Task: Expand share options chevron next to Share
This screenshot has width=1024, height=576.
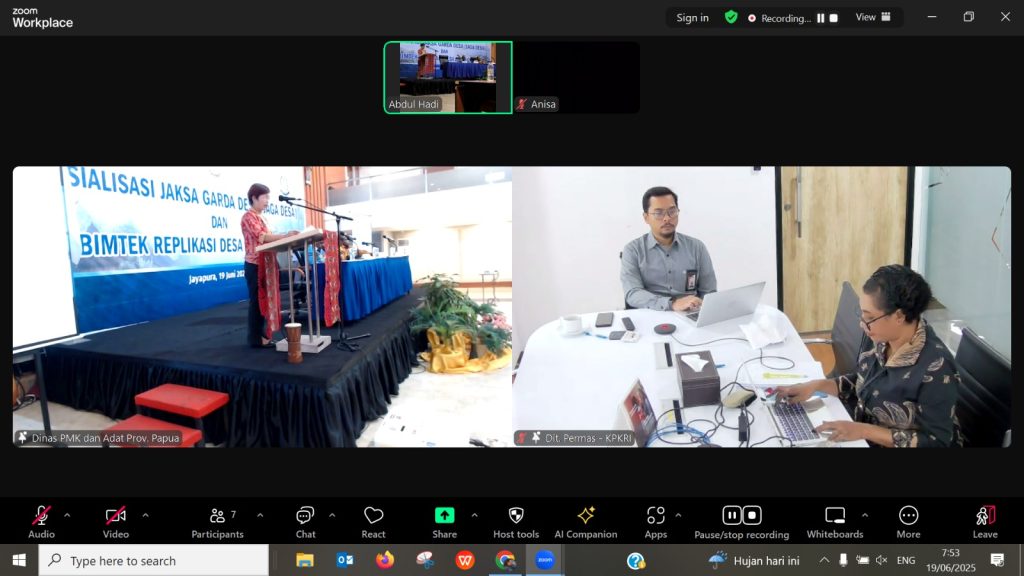Action: click(x=474, y=515)
